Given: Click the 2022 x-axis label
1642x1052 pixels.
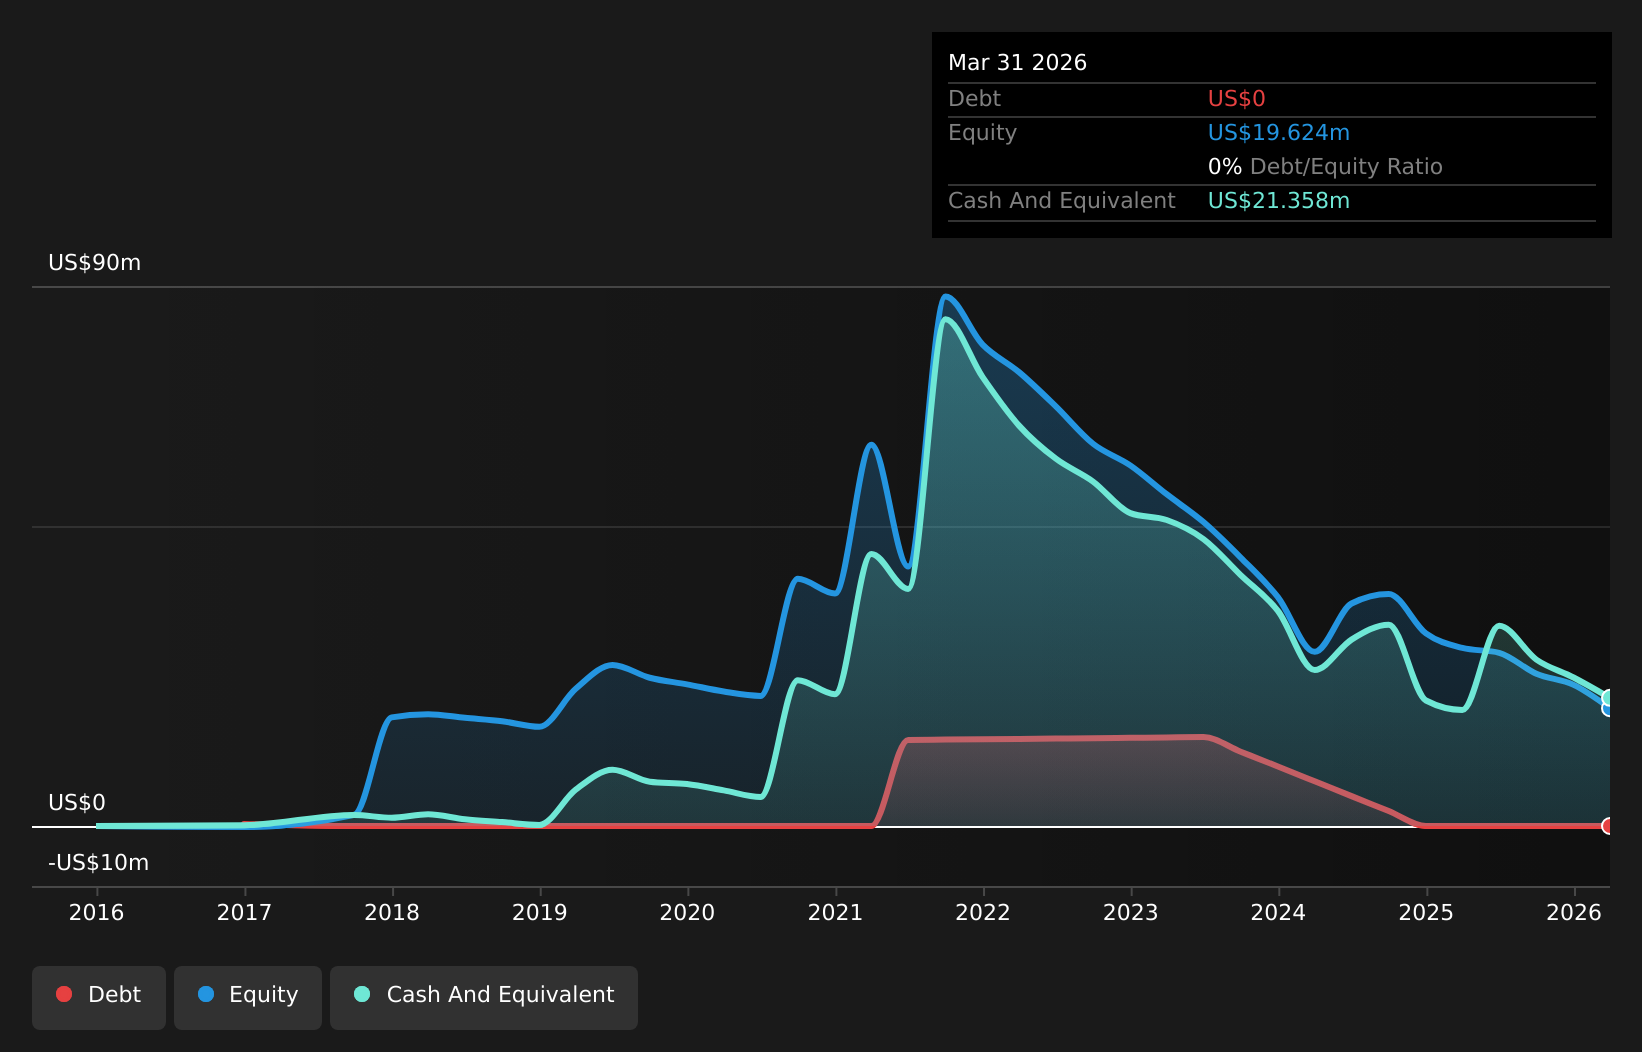Looking at the screenshot, I should (983, 912).
